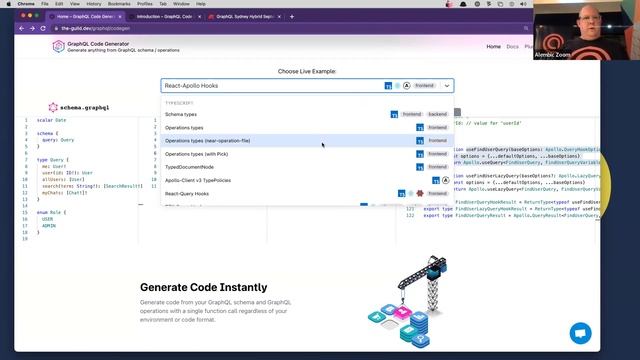Go forward in browser history
This screenshot has width=640, height=360.
pos(32,29)
